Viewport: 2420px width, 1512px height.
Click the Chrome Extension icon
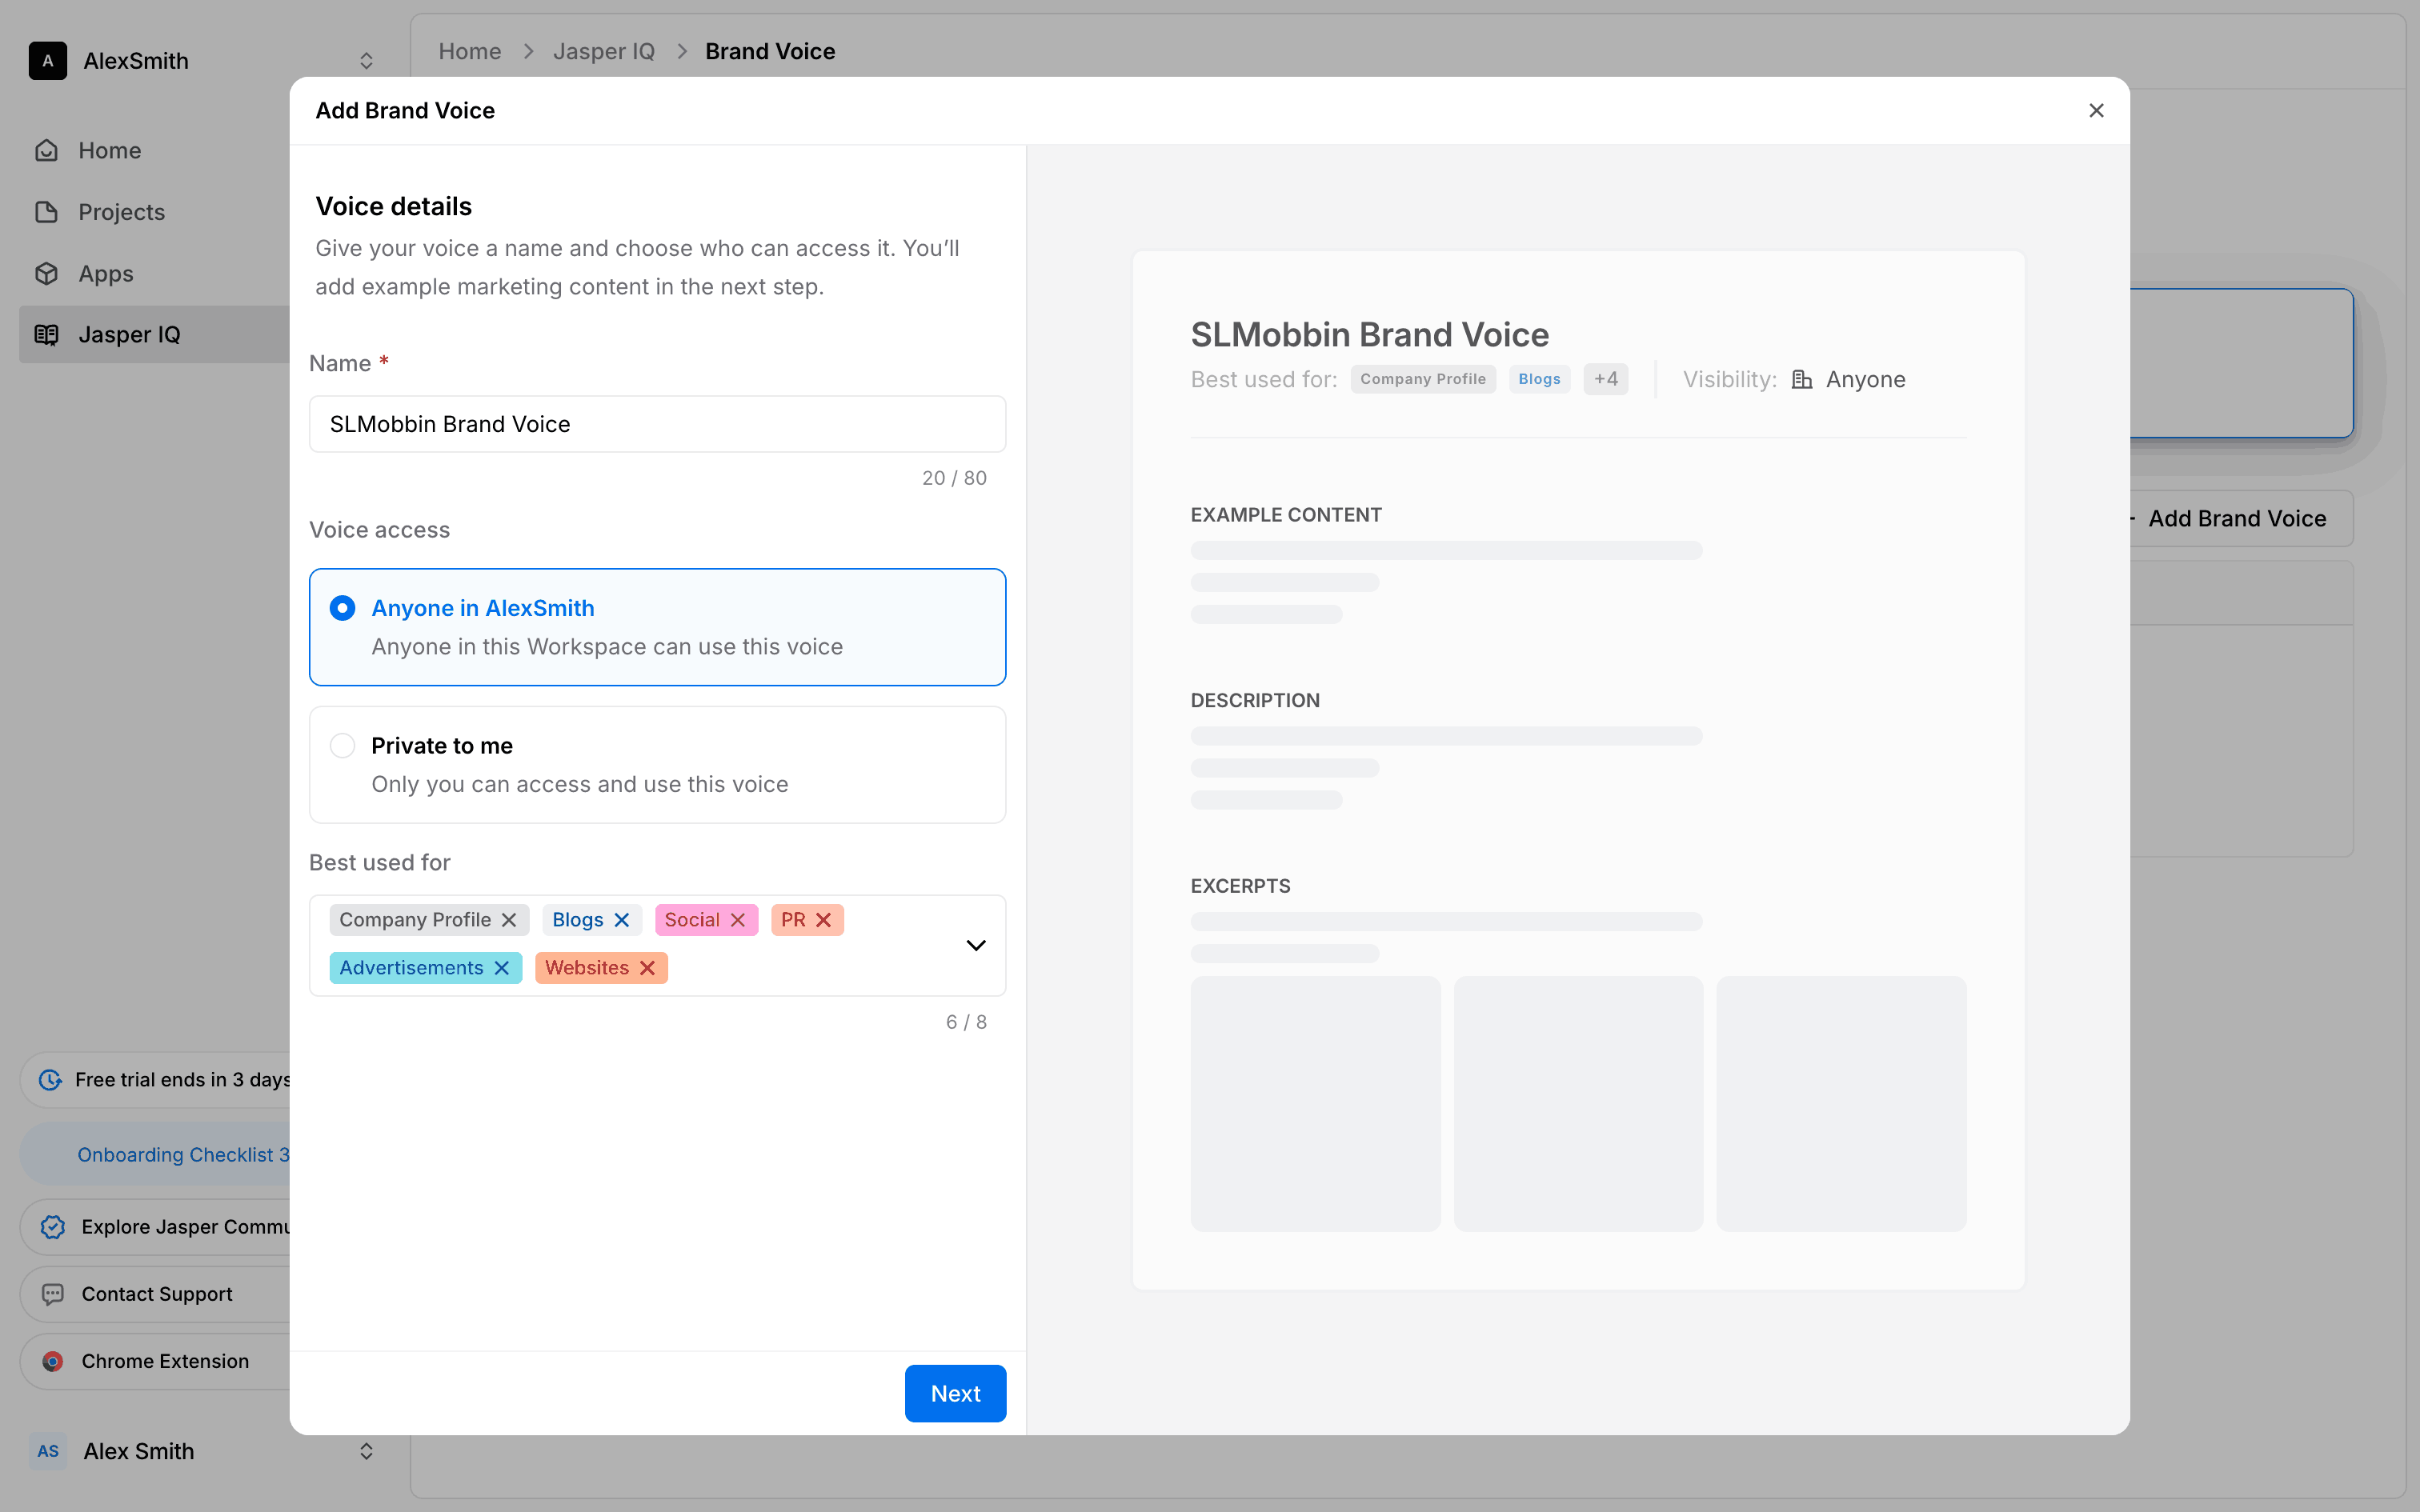(53, 1361)
